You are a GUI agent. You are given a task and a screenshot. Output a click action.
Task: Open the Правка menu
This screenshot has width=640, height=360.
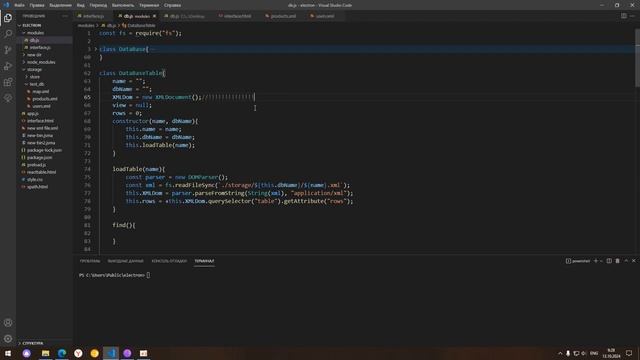[x=37, y=5]
